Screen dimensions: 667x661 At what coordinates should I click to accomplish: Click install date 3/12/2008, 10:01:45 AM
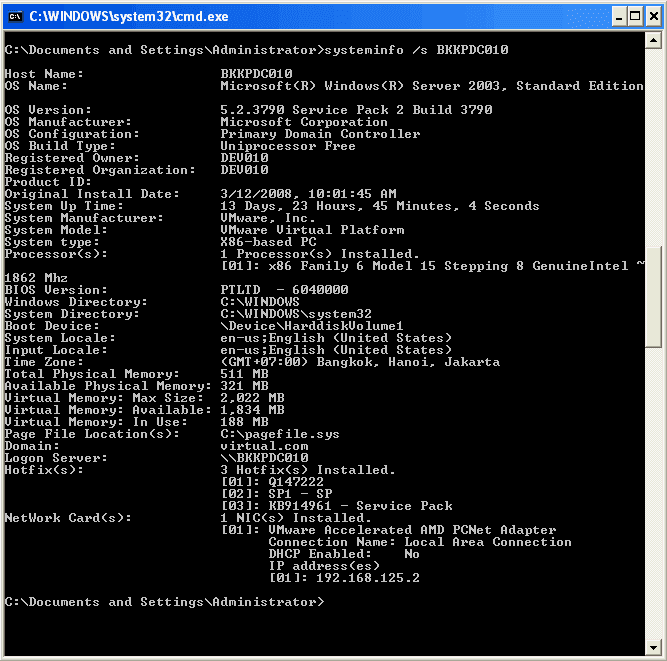tap(308, 194)
